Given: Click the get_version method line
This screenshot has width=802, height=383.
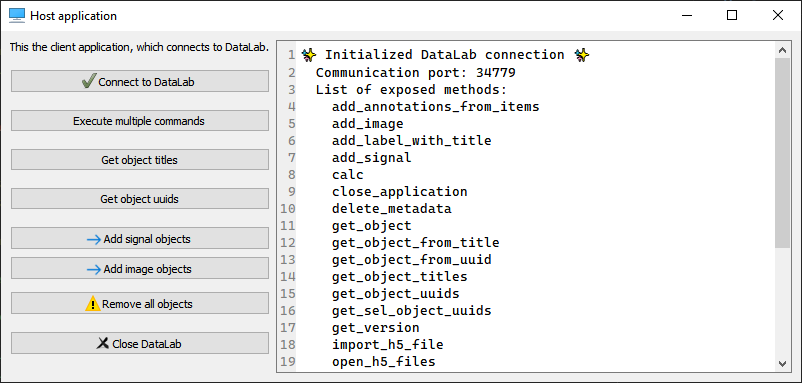Looking at the screenshot, I should coord(375,327).
